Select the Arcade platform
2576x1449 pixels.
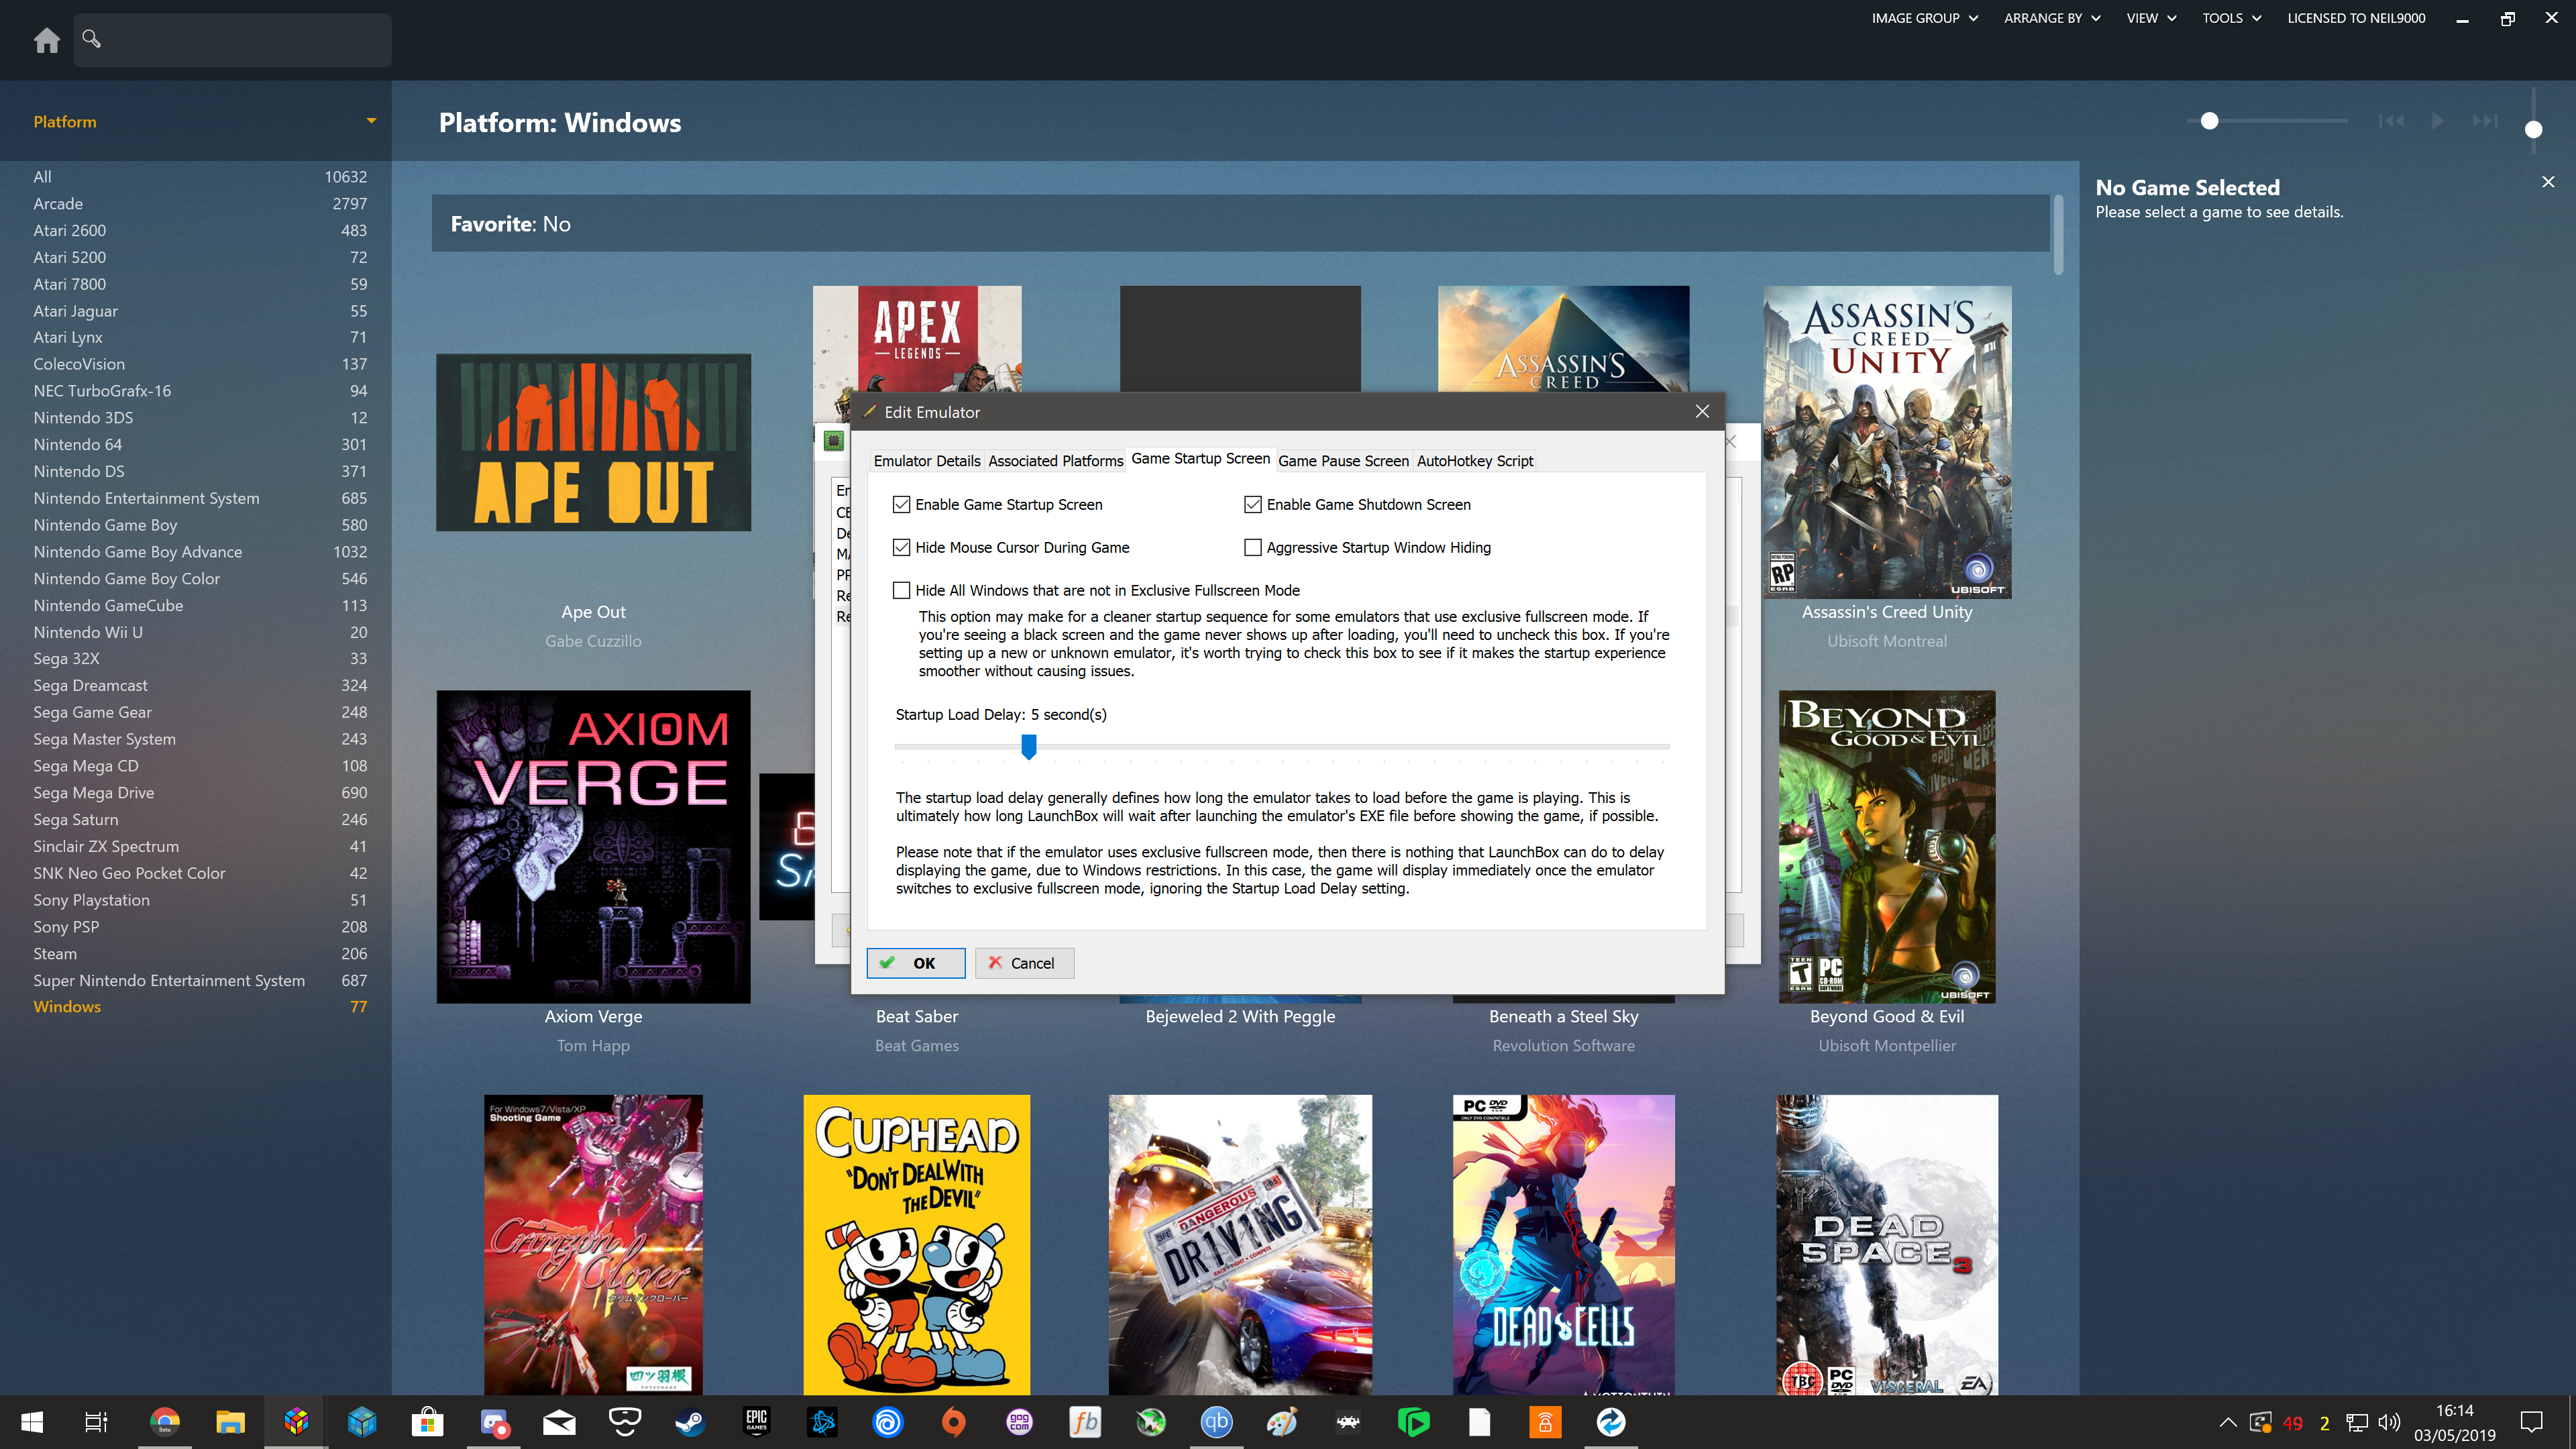click(x=200, y=204)
